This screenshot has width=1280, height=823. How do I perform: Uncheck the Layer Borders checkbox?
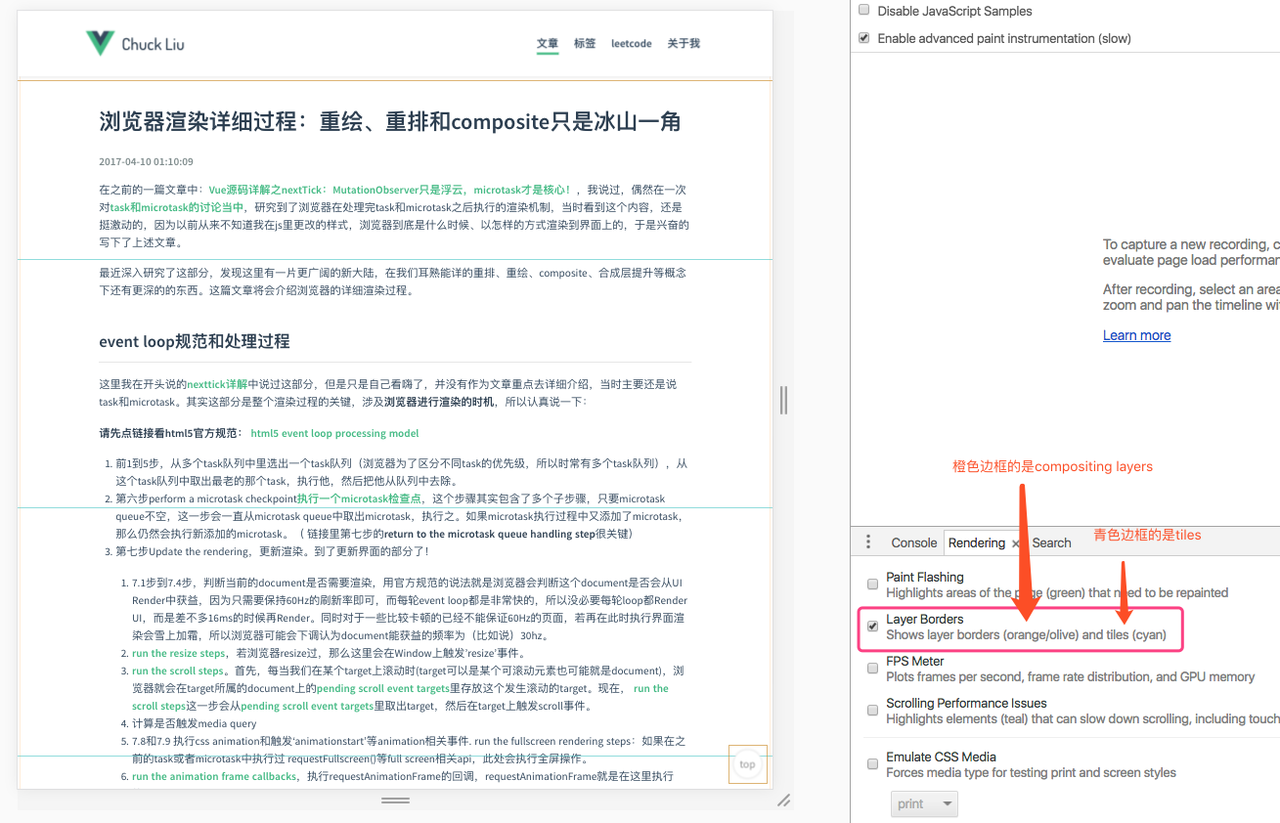[x=873, y=626]
